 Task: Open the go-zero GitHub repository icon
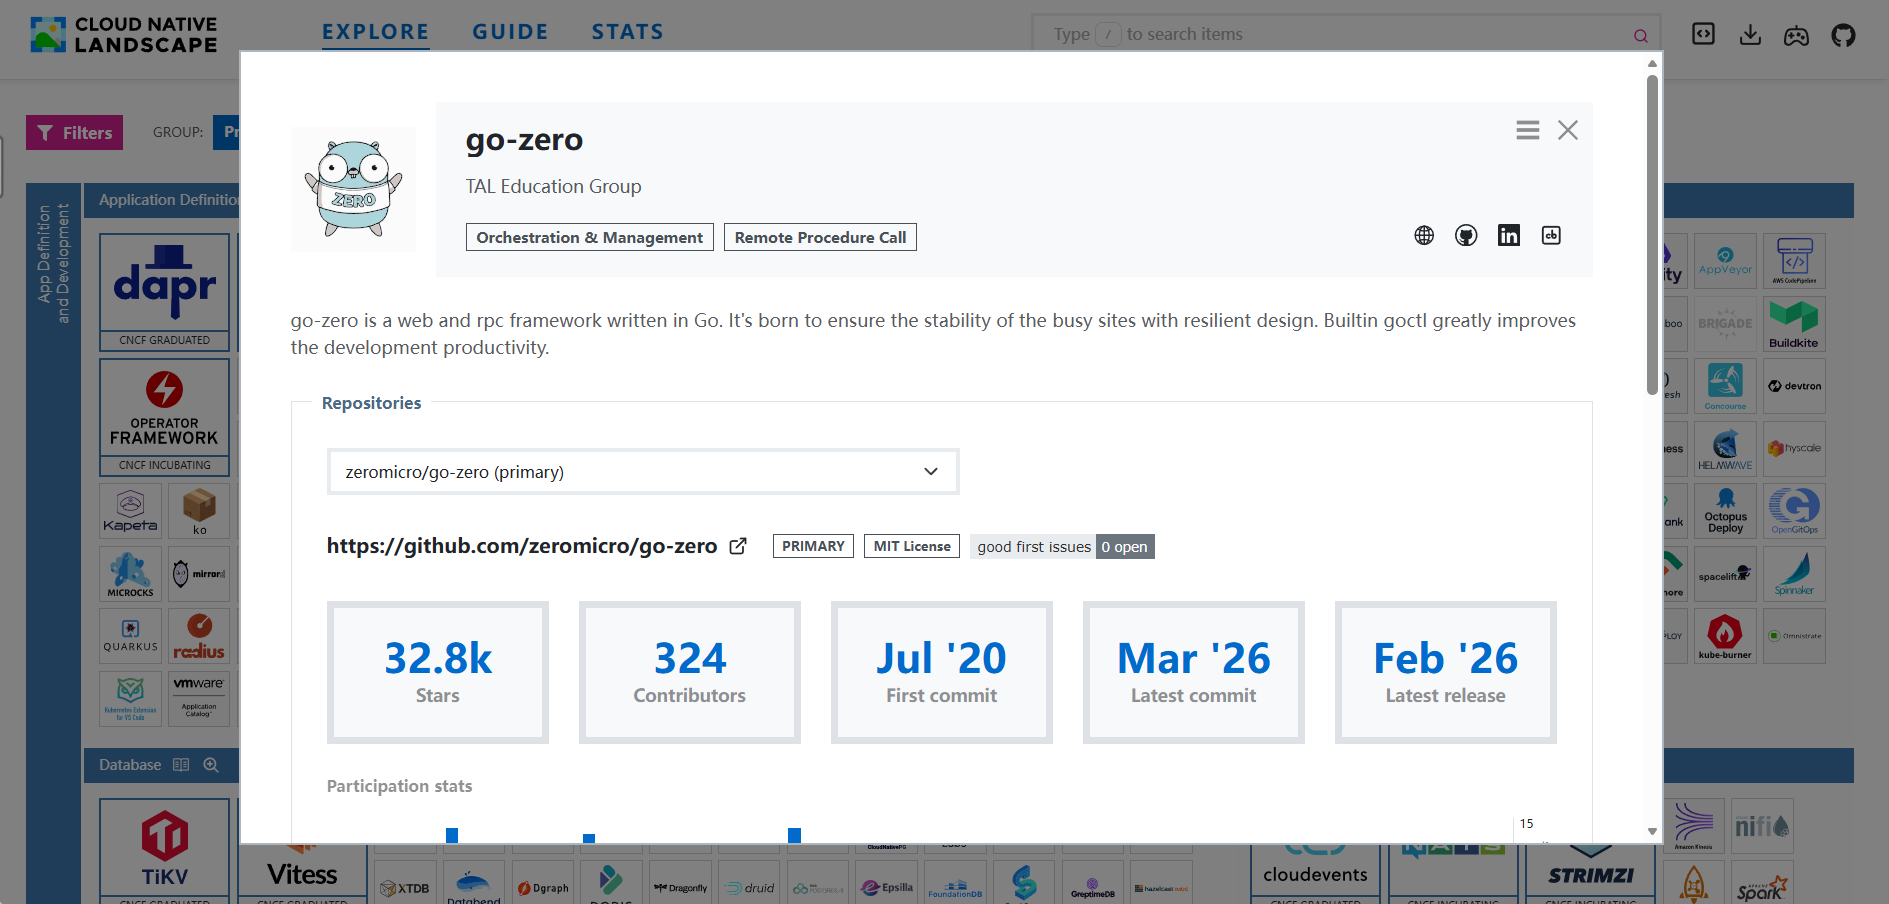coord(1466,235)
